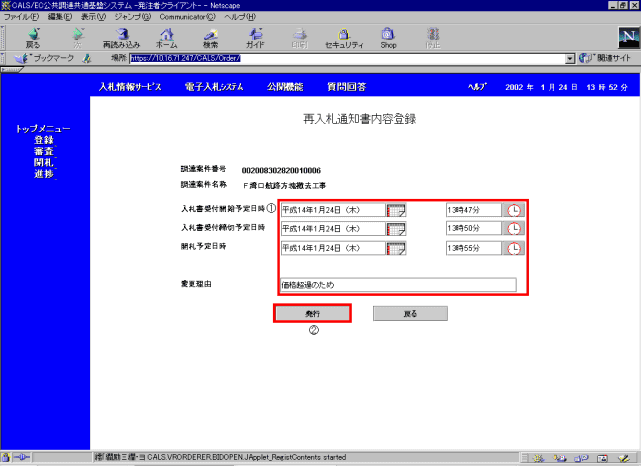Viewport: 641px width, 466px height.
Task: Open calendar for 入札書受付締切予定日時 date
Action: point(396,229)
